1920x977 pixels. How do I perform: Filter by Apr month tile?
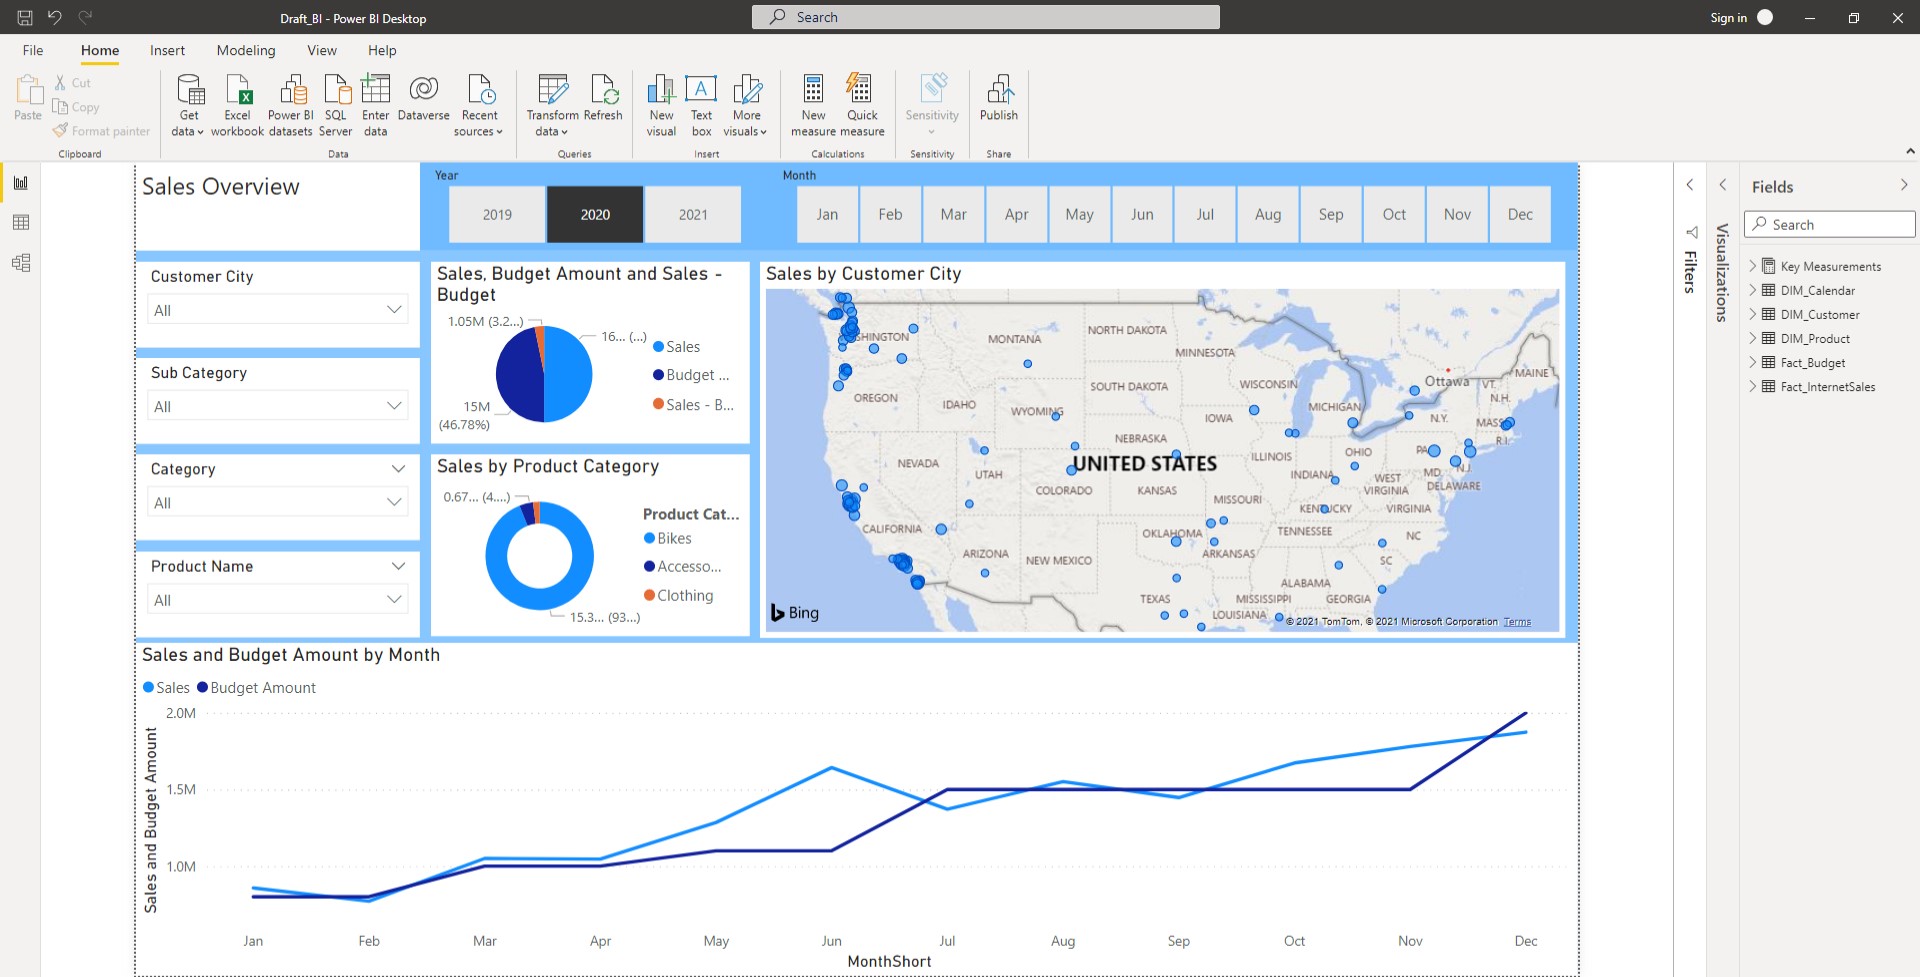click(1016, 214)
